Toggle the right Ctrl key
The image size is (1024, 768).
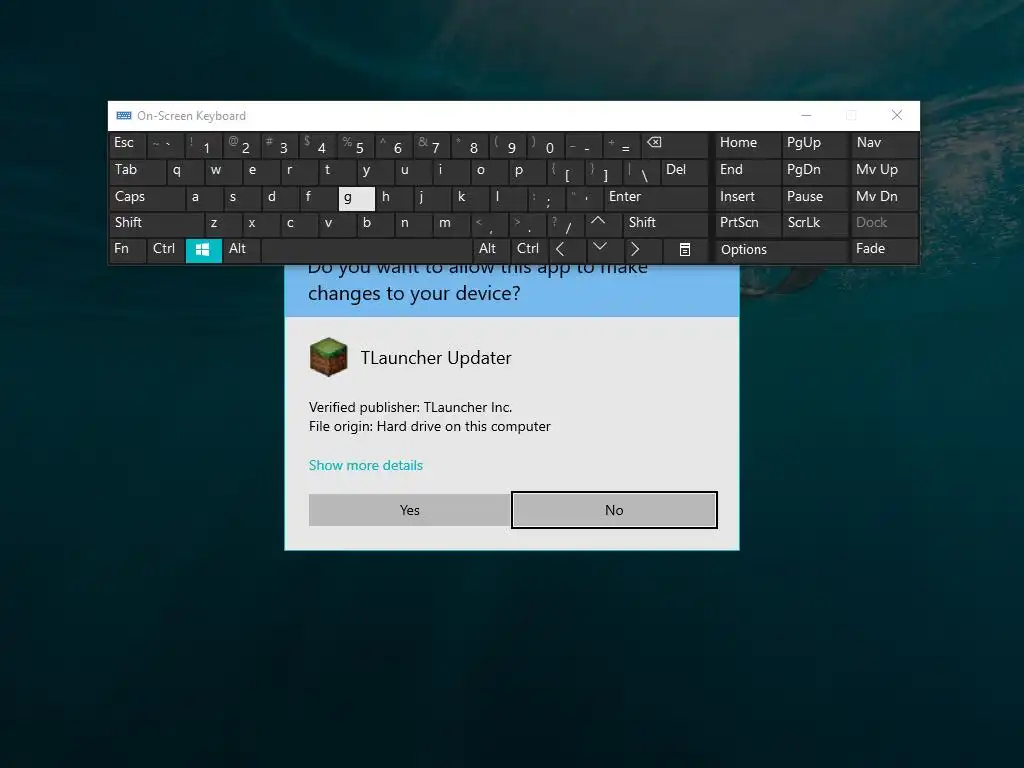point(528,250)
